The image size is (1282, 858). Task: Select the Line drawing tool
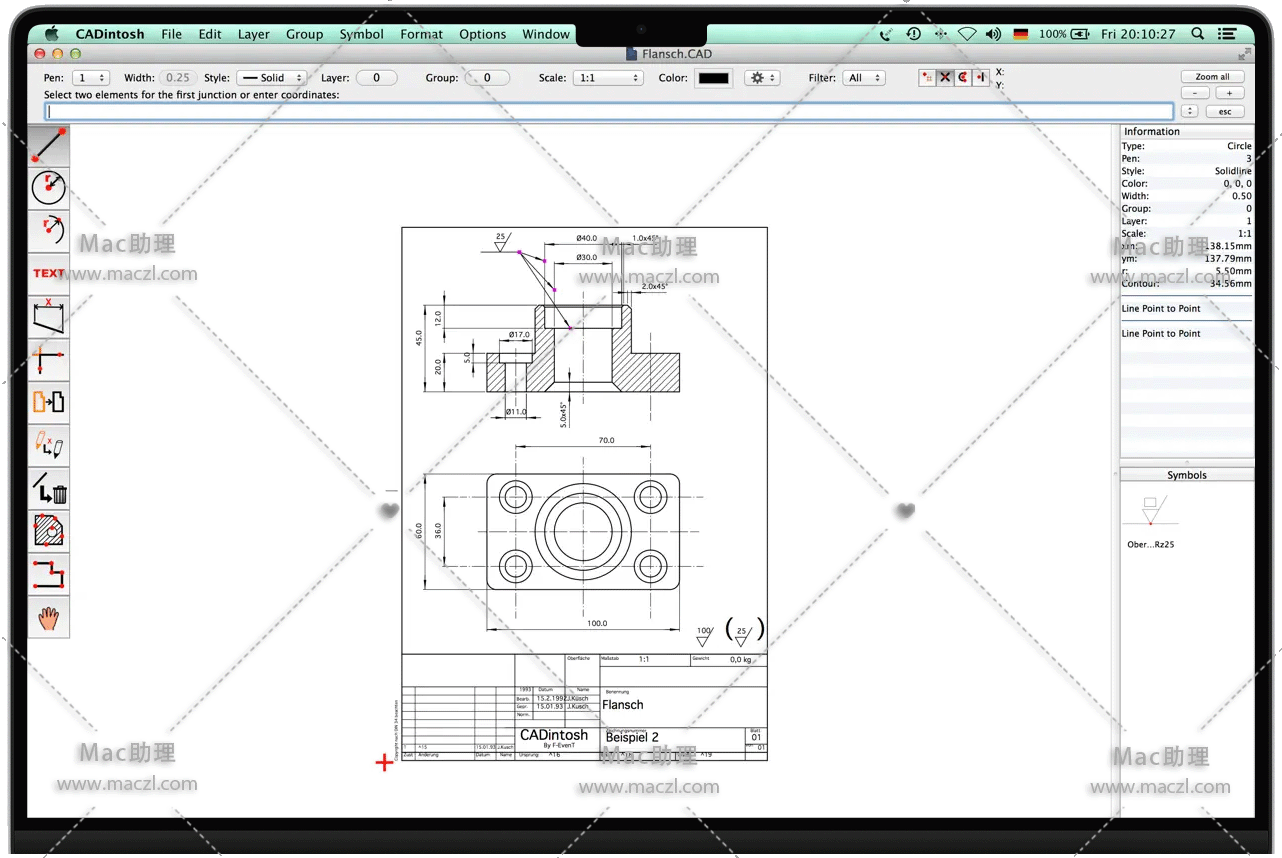coord(48,145)
